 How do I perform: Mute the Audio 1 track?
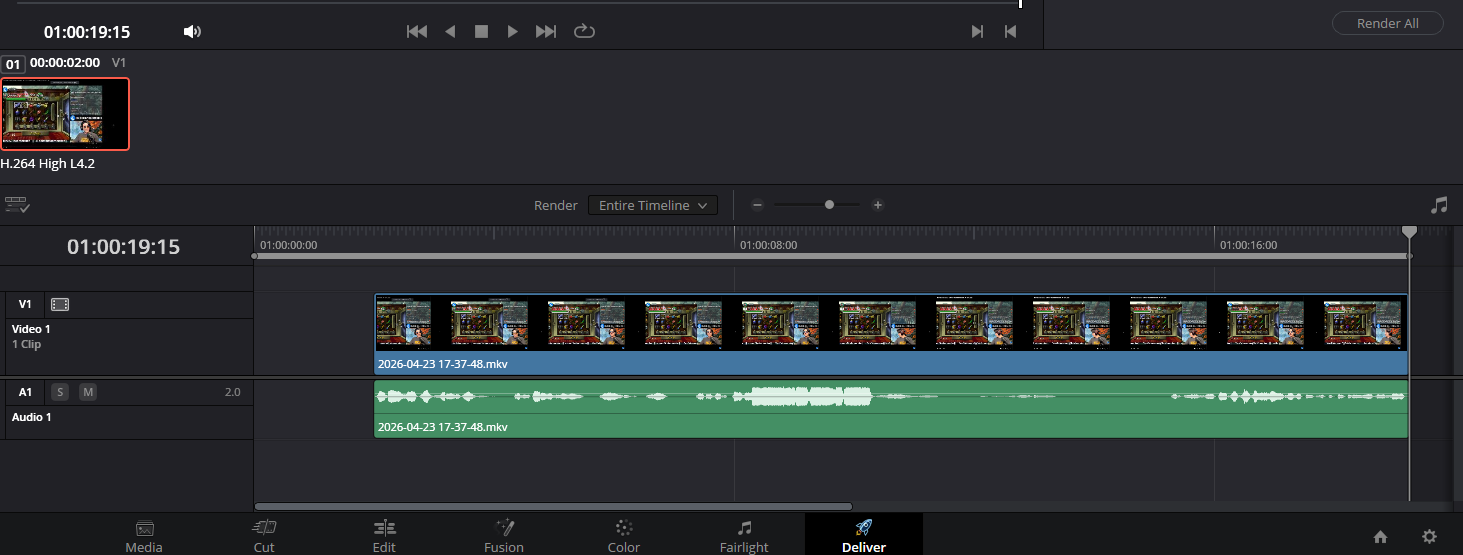pos(88,392)
